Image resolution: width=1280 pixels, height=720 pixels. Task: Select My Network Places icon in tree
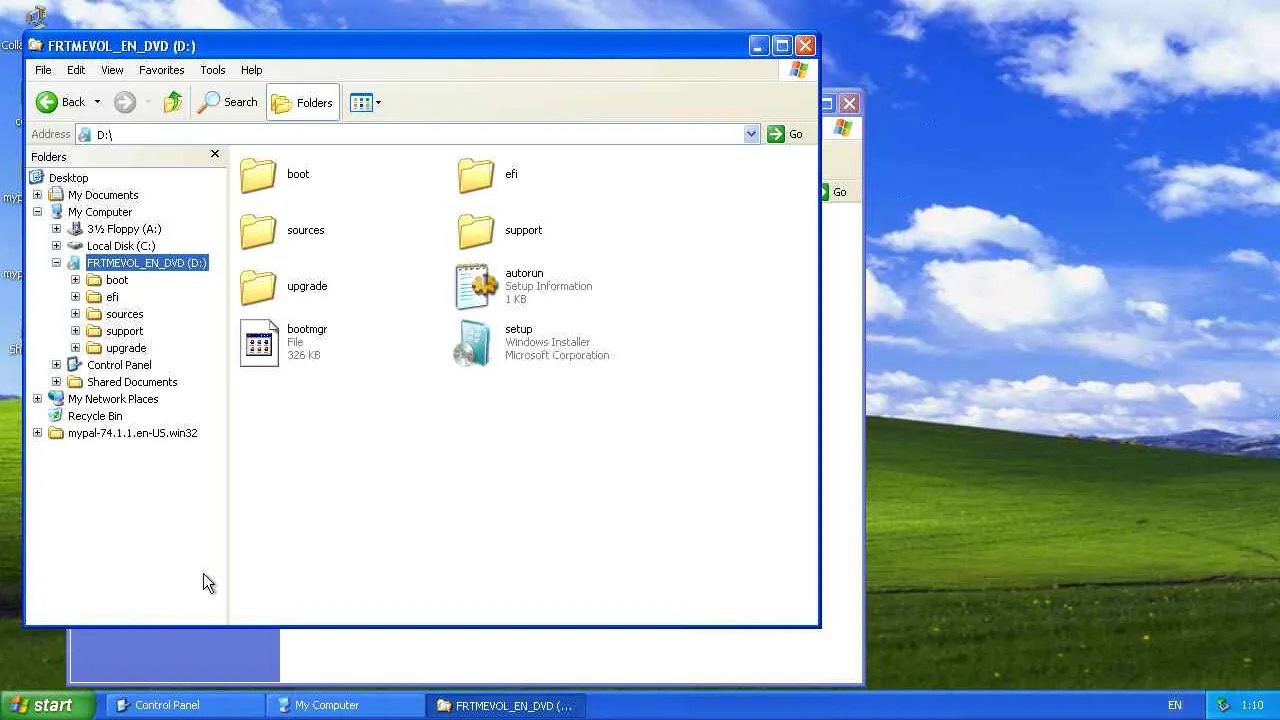[x=56, y=399]
